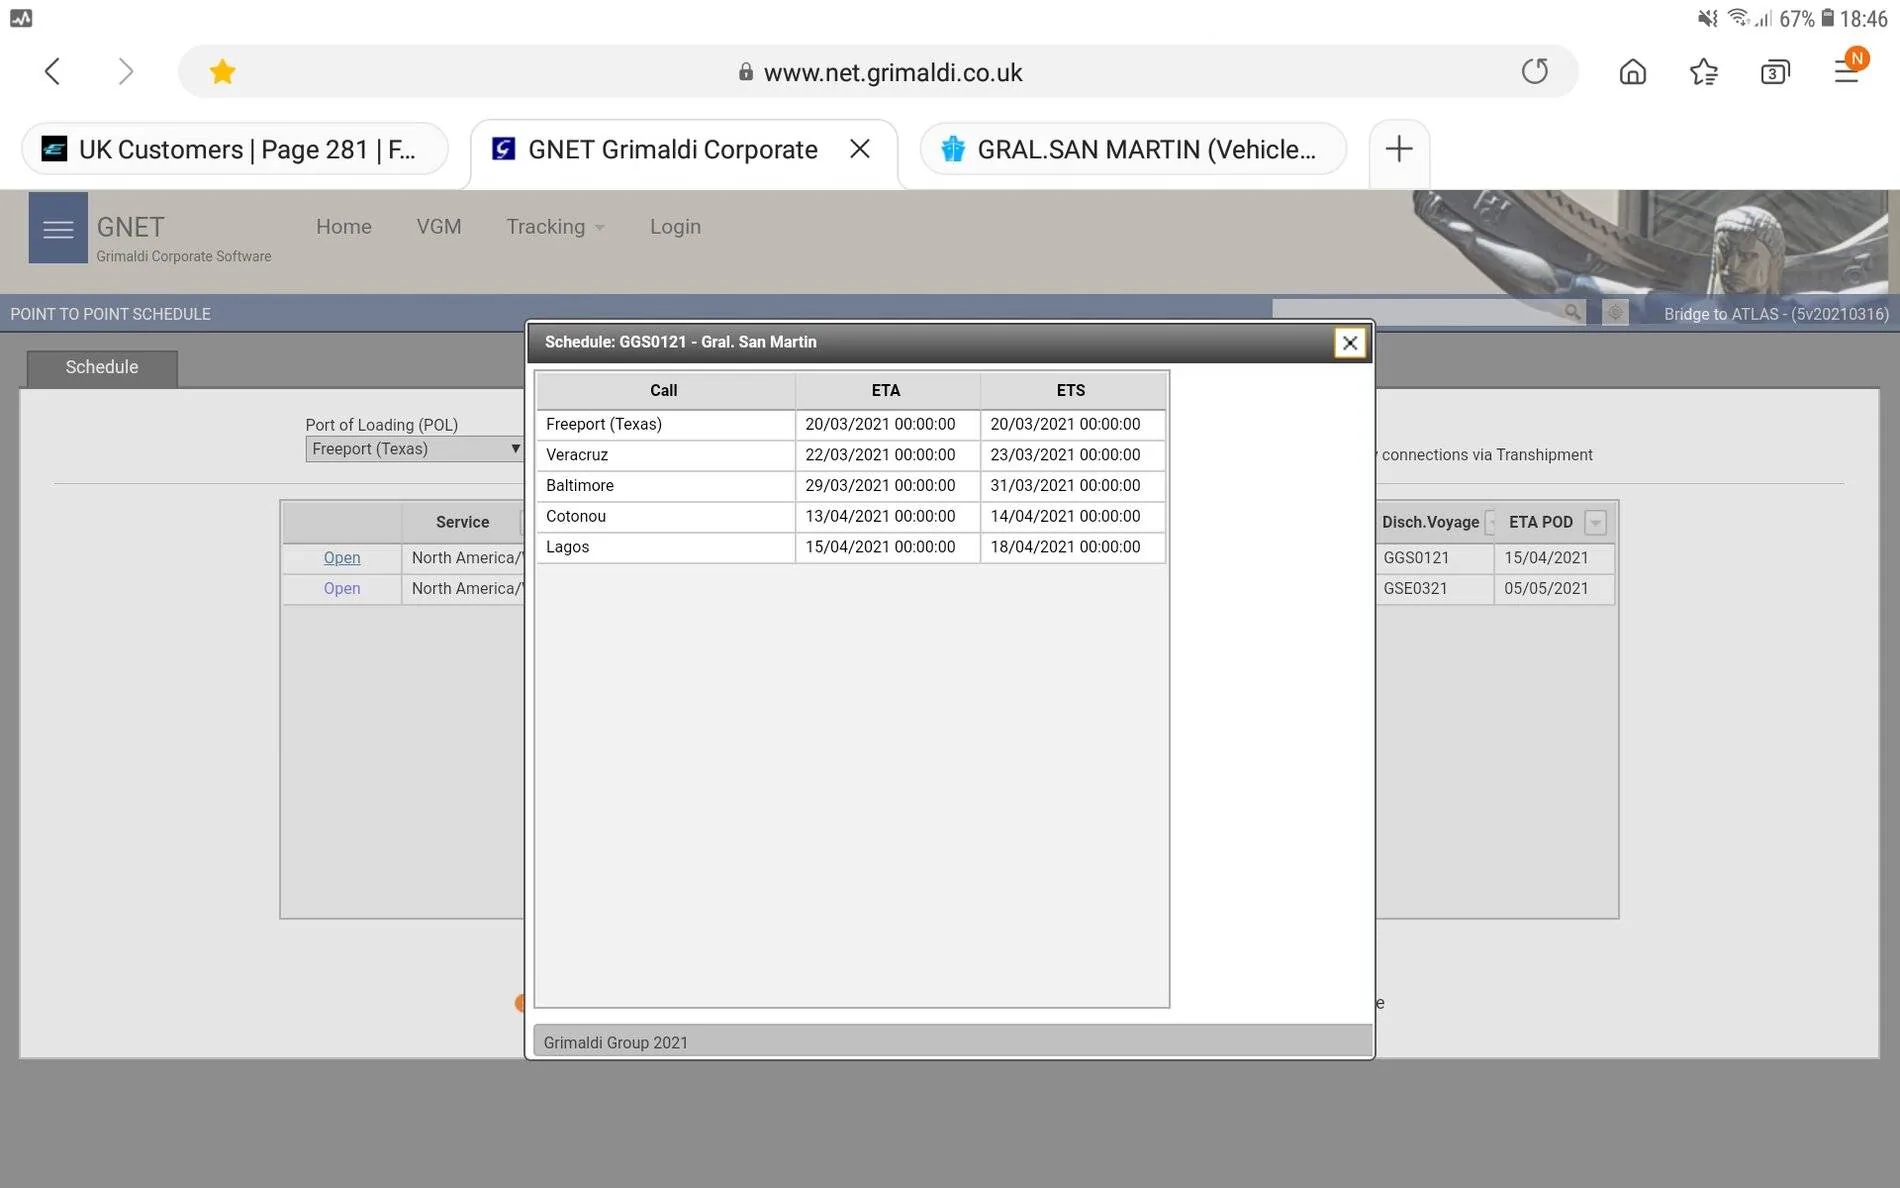Go forward with the browser forward arrow
This screenshot has width=1900, height=1188.
[125, 71]
